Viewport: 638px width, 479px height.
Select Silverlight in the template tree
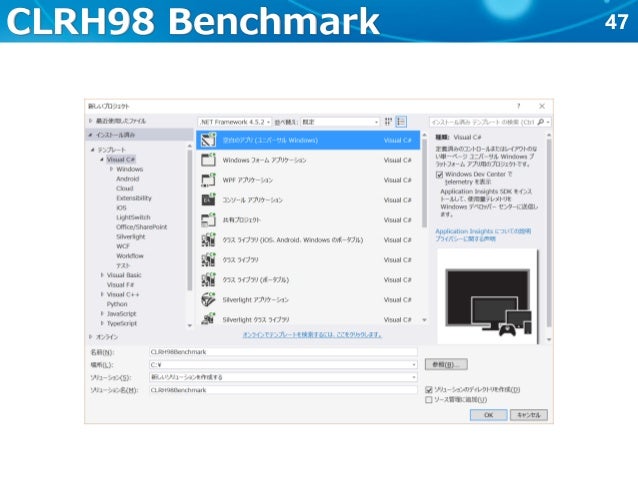click(131, 236)
